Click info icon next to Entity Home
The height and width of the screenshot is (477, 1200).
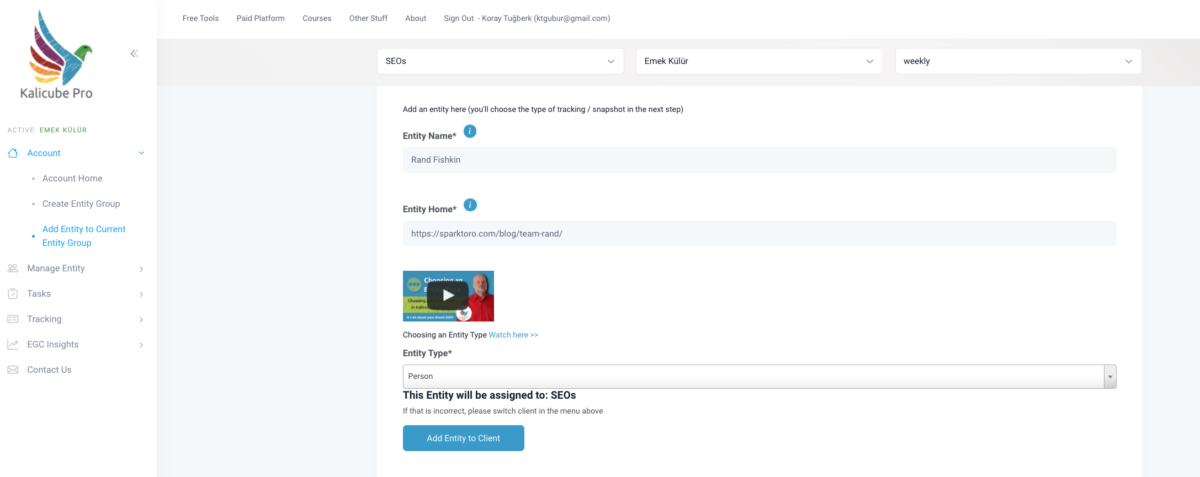(470, 205)
